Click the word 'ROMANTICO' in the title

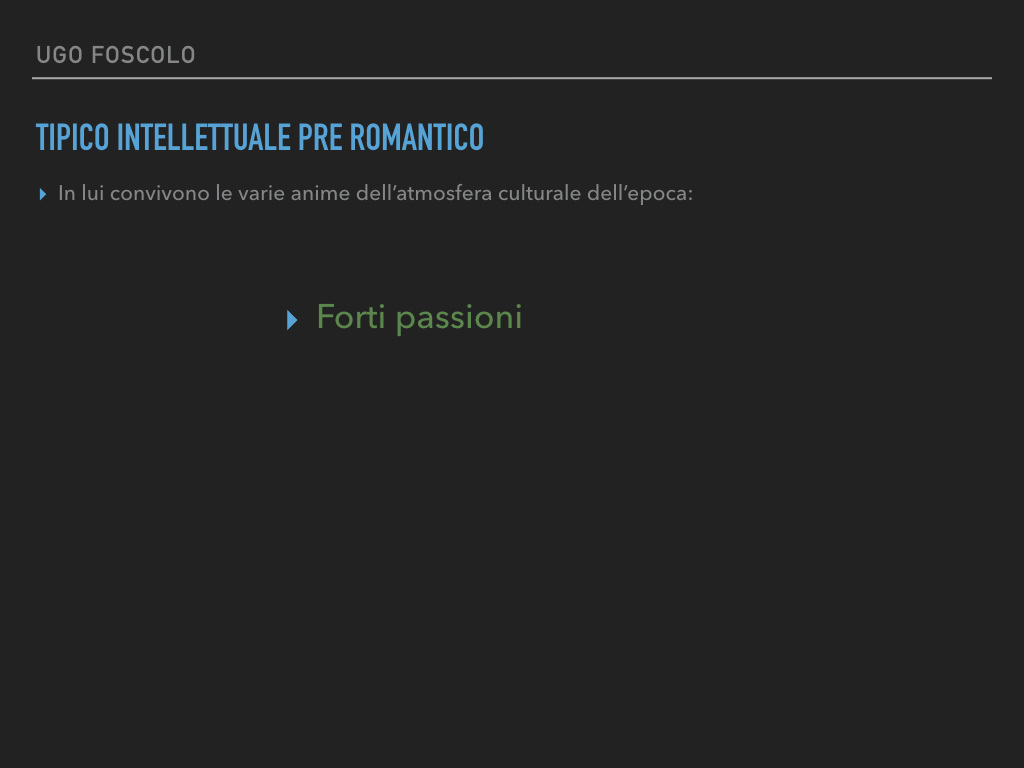coord(417,137)
